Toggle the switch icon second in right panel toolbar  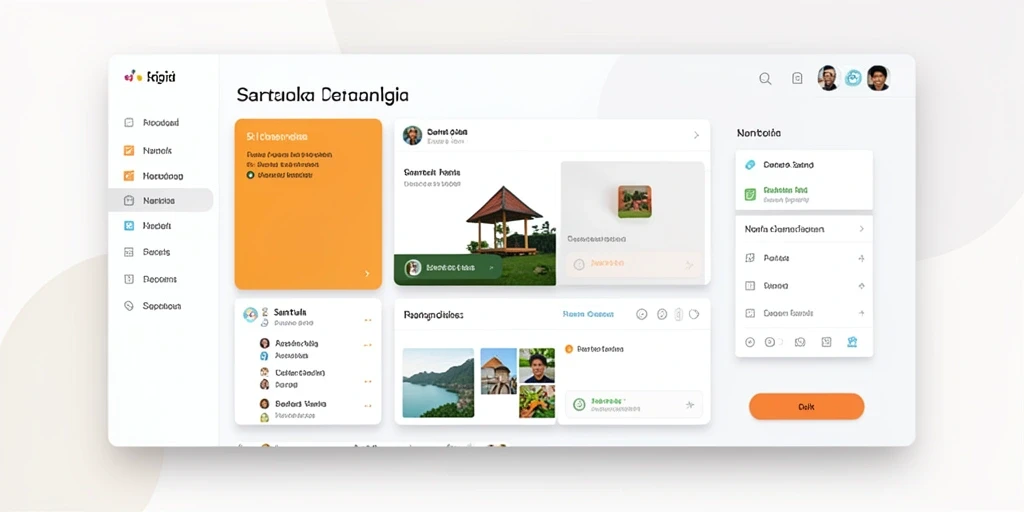tap(773, 342)
